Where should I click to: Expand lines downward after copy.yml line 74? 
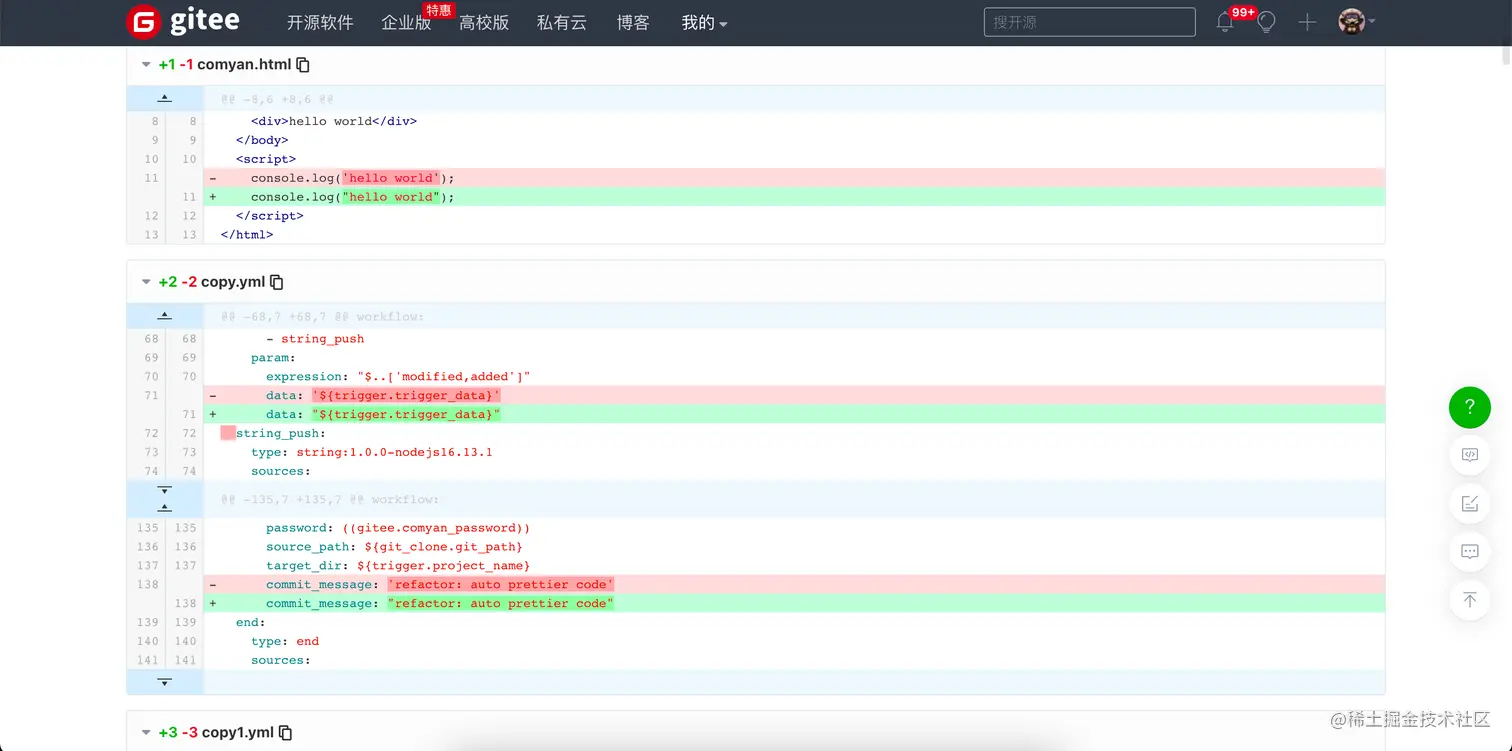click(x=165, y=490)
